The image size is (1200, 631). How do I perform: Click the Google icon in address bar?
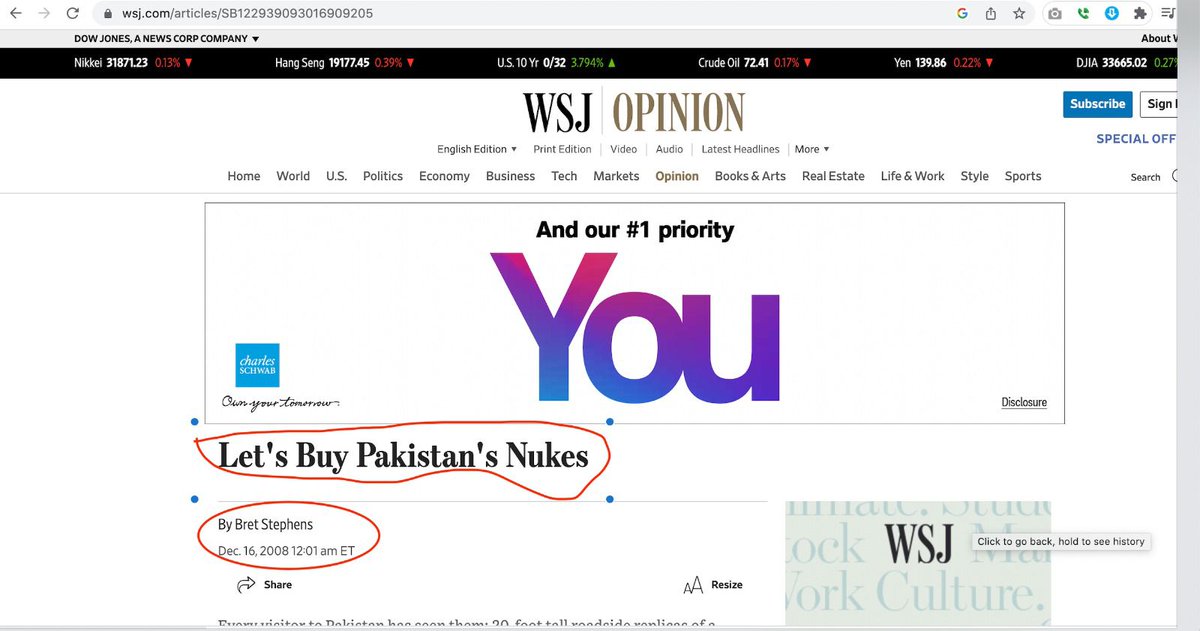[962, 14]
